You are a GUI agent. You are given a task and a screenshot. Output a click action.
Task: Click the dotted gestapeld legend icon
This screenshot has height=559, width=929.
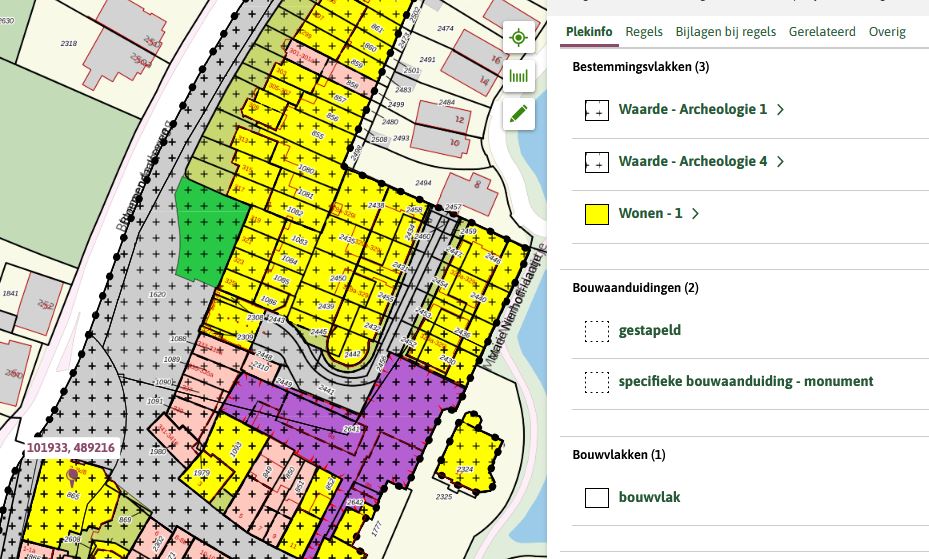pos(597,331)
